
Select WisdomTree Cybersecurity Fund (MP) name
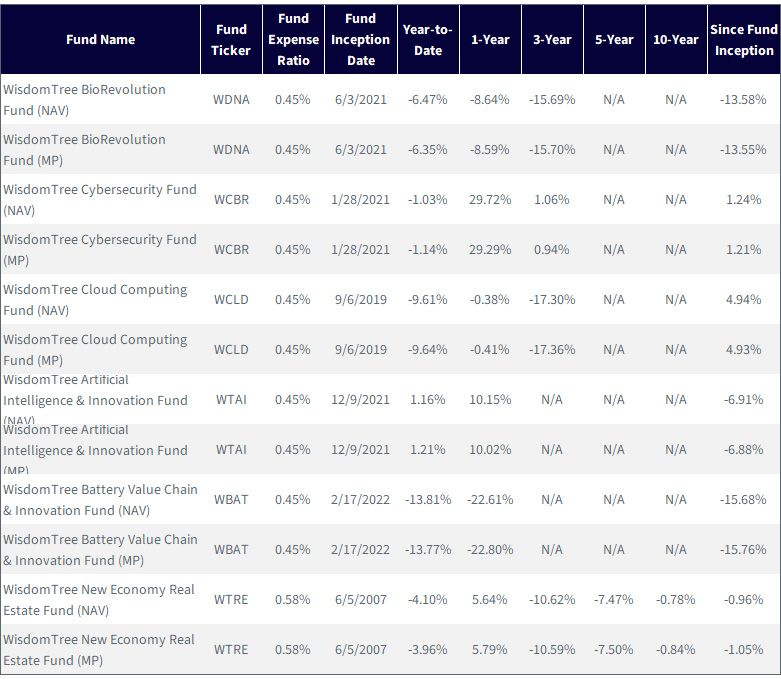pos(100,250)
